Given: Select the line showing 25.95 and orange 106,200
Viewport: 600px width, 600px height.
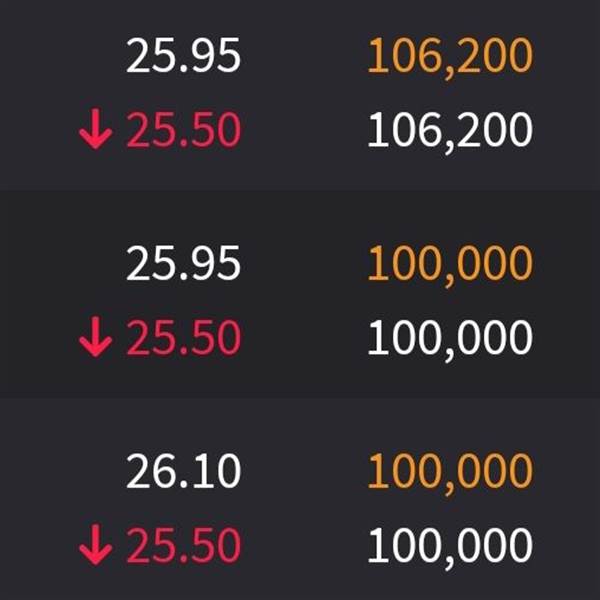Looking at the screenshot, I should tap(300, 56).
